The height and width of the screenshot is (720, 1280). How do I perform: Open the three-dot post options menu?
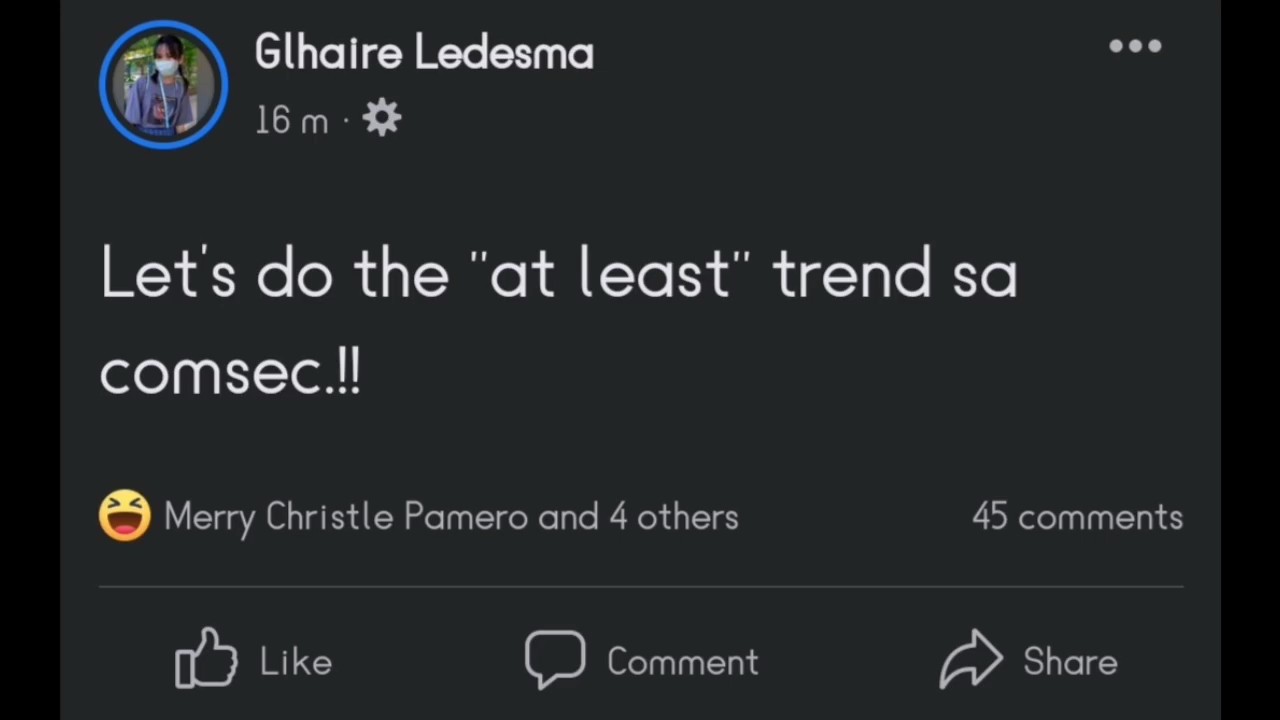coord(1135,46)
